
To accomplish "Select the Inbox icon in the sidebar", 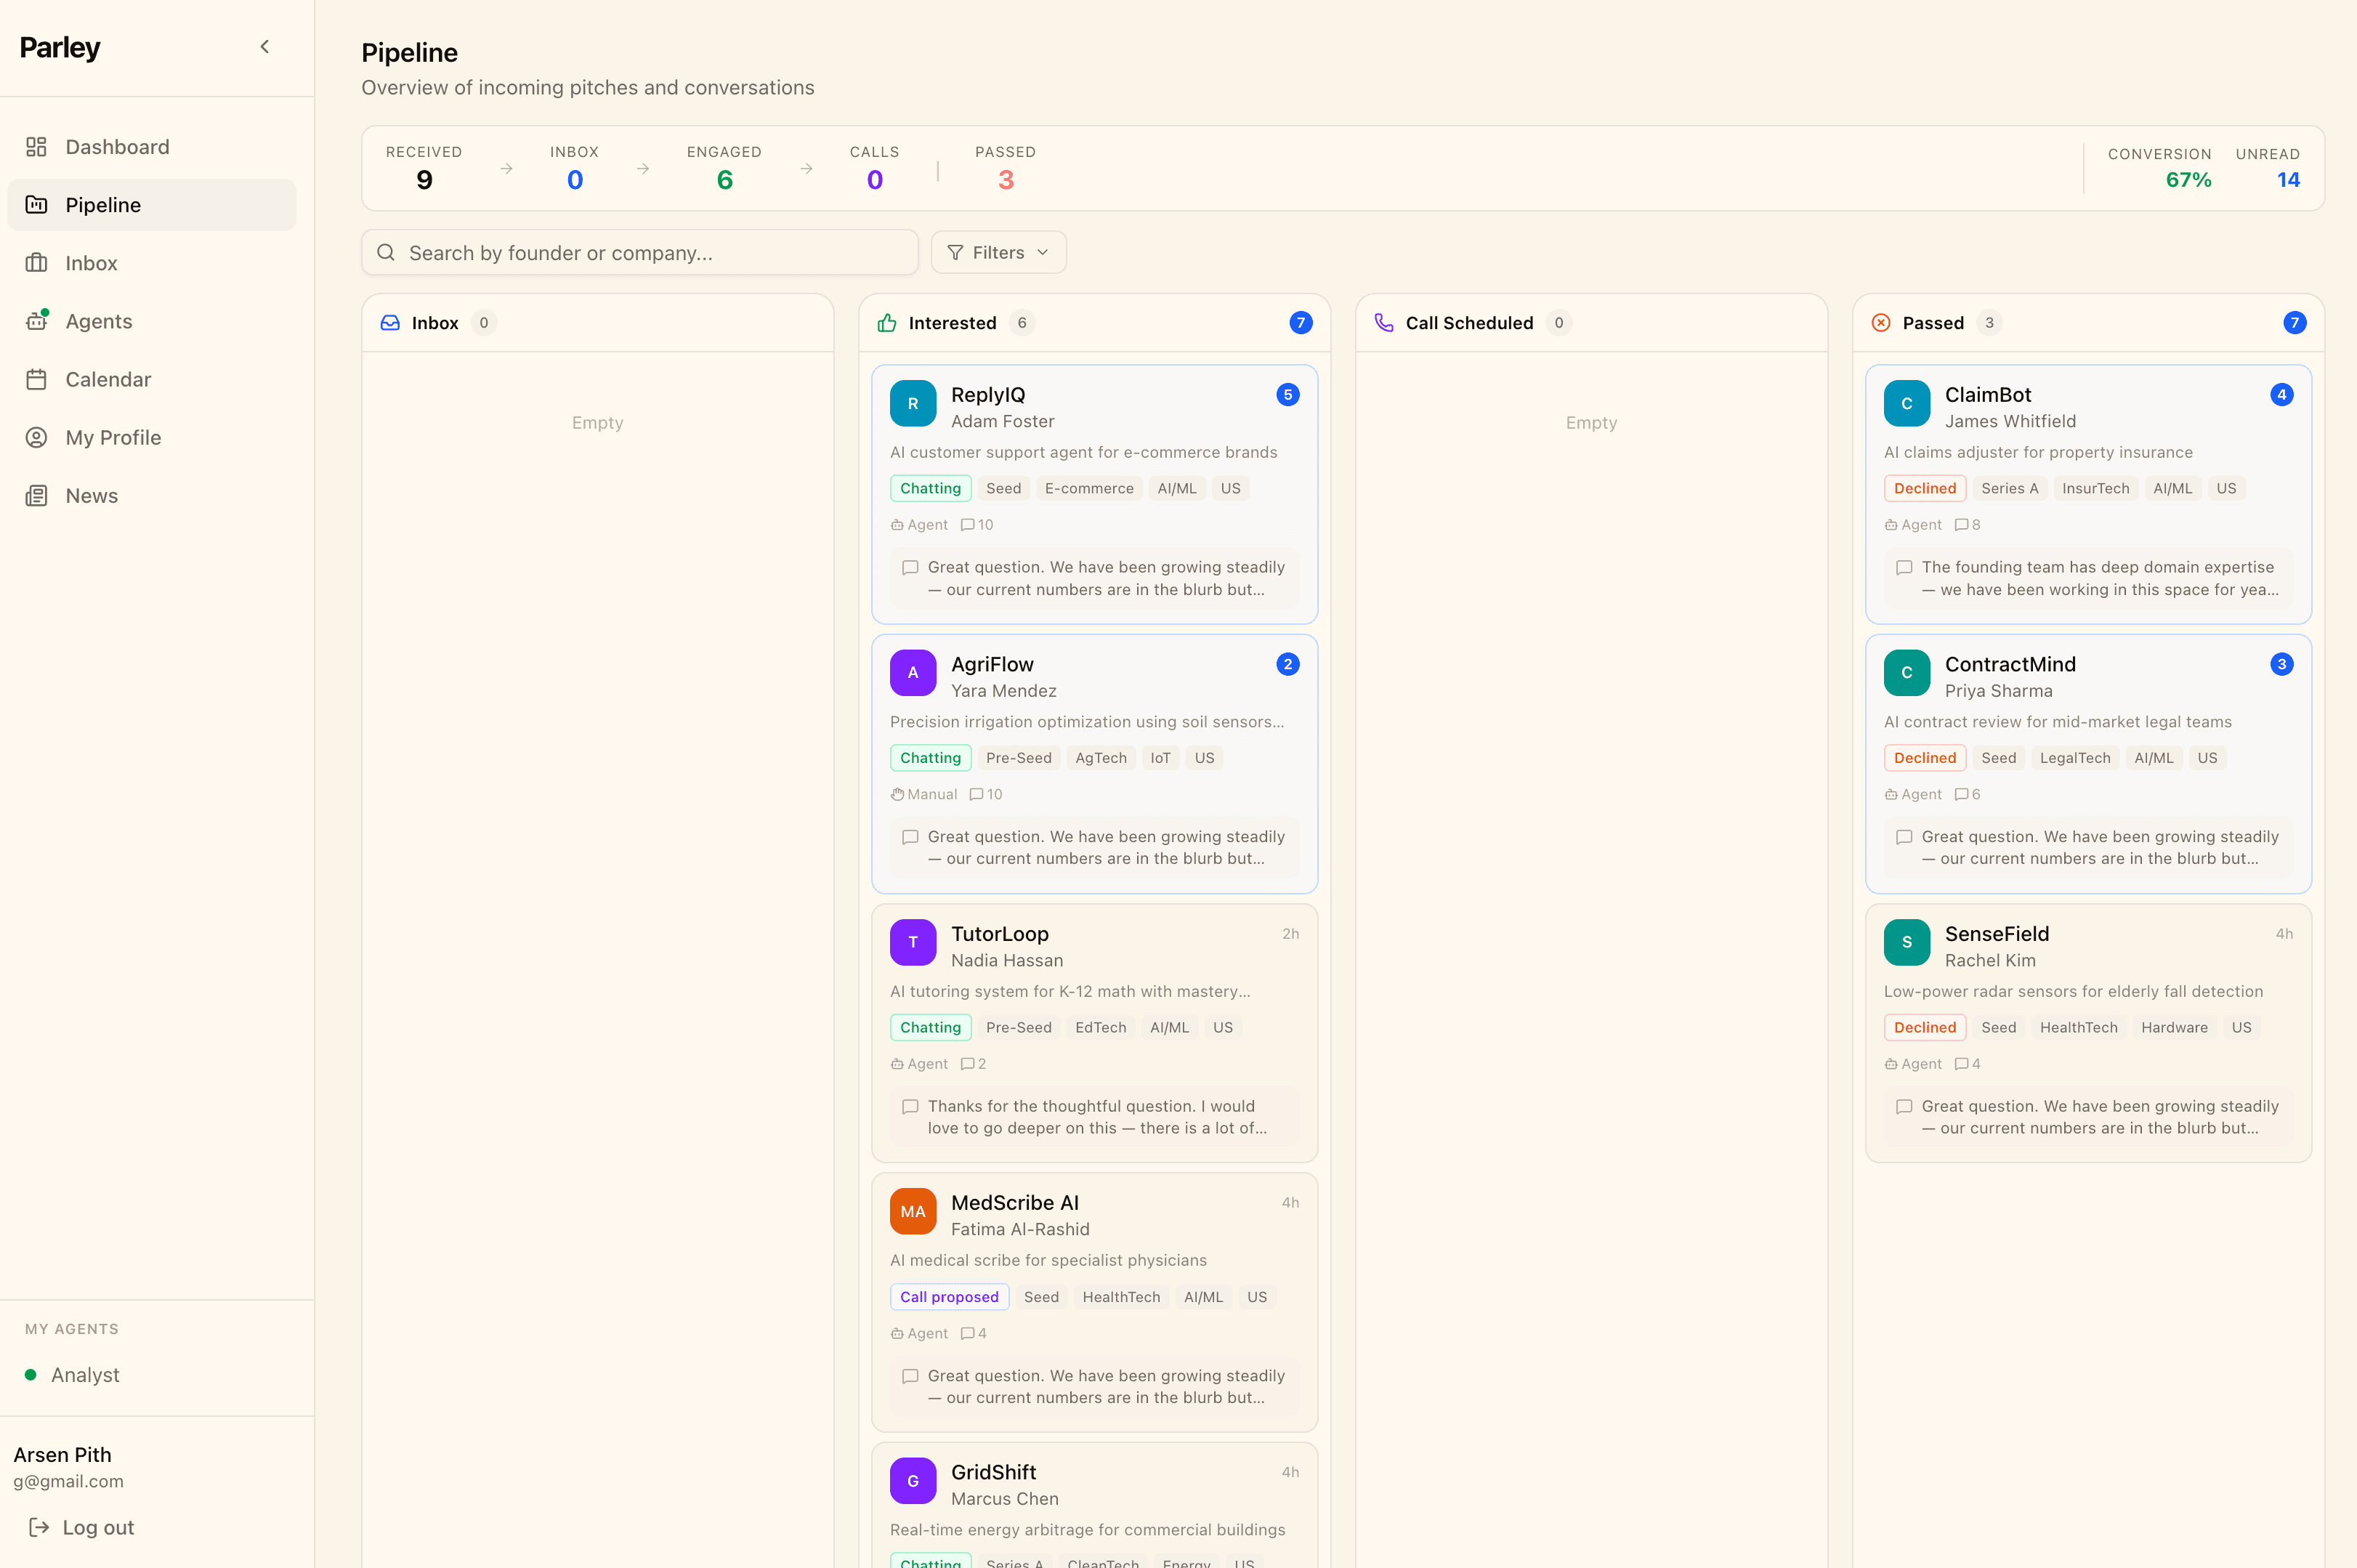I will click(x=37, y=263).
